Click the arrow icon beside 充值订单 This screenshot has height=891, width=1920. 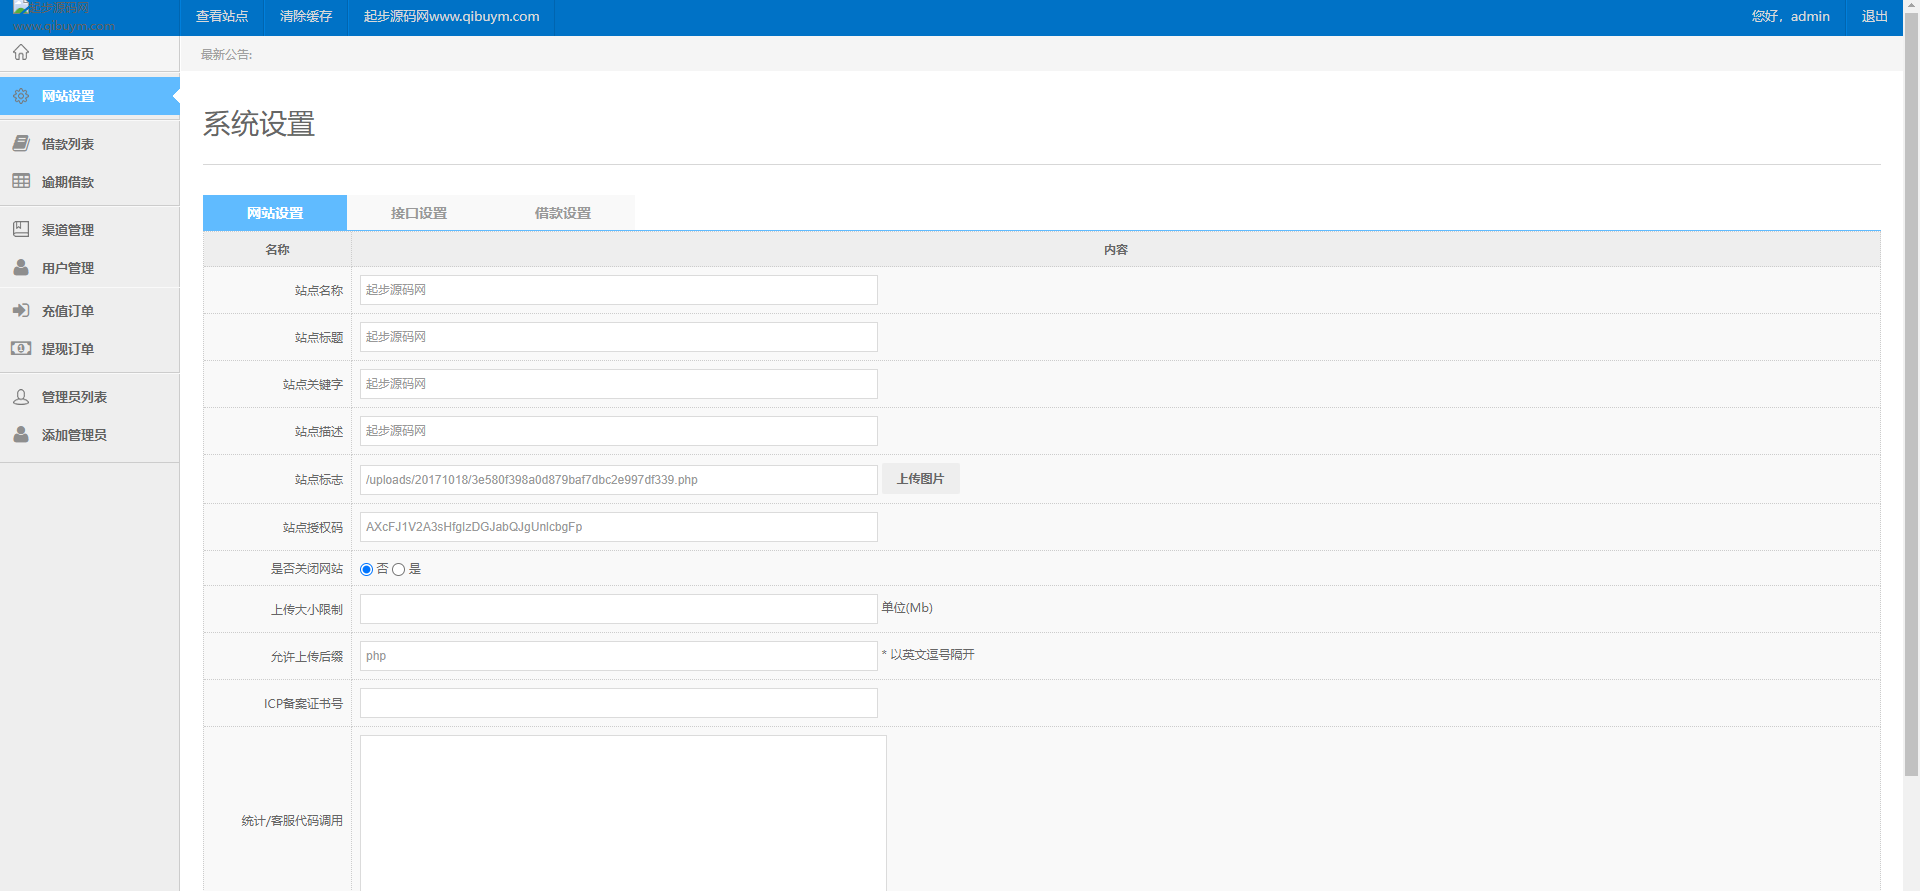pyautogui.click(x=21, y=311)
